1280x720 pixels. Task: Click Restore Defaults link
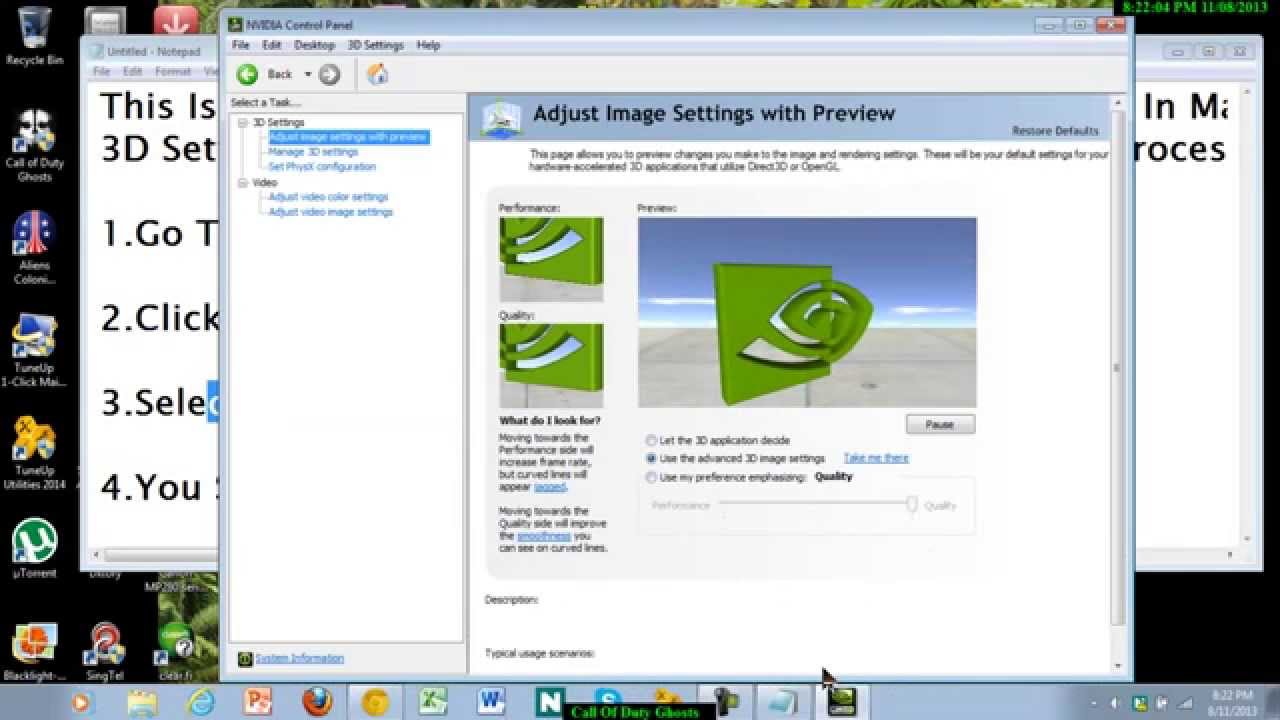coord(1055,131)
